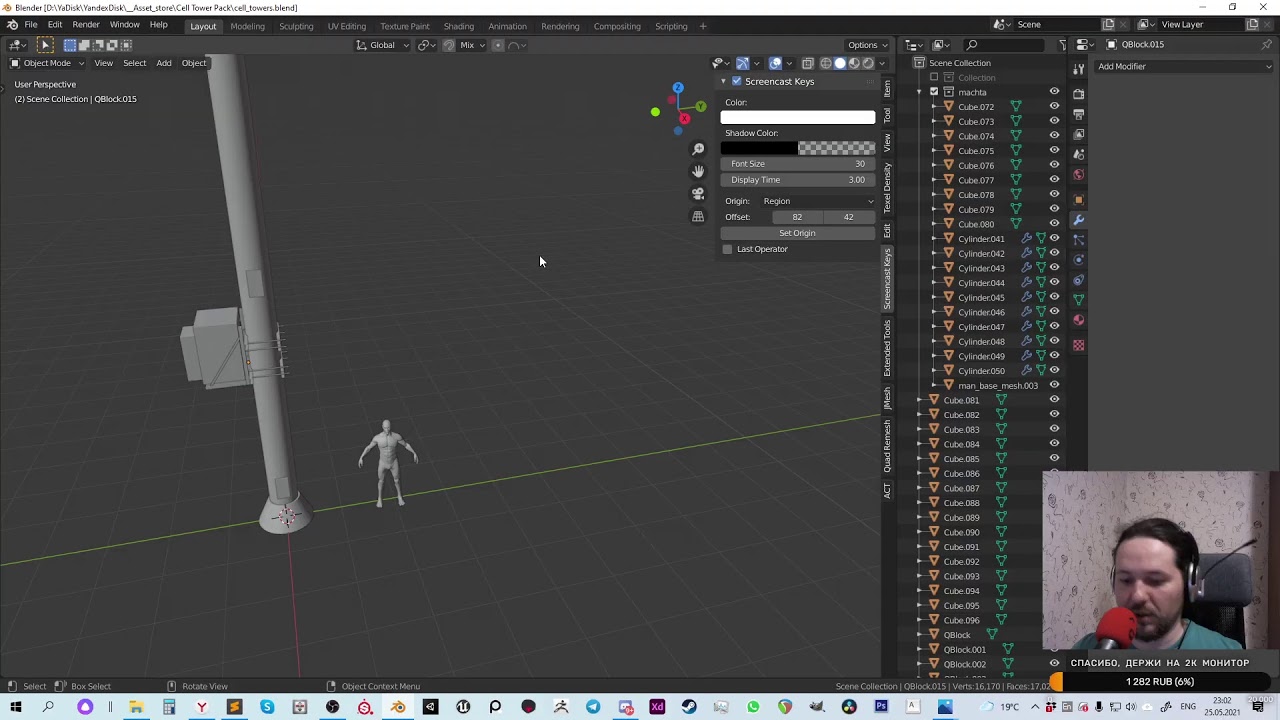
Task: Hide Cube.085 with its eye icon
Action: 1054,459
